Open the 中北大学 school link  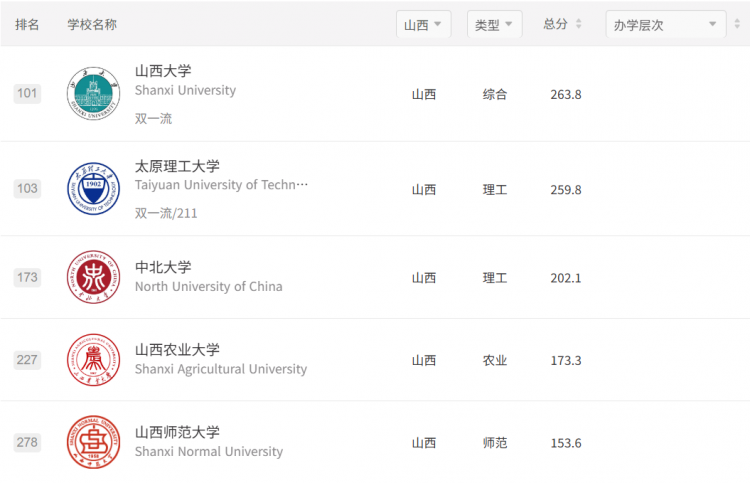[163, 267]
